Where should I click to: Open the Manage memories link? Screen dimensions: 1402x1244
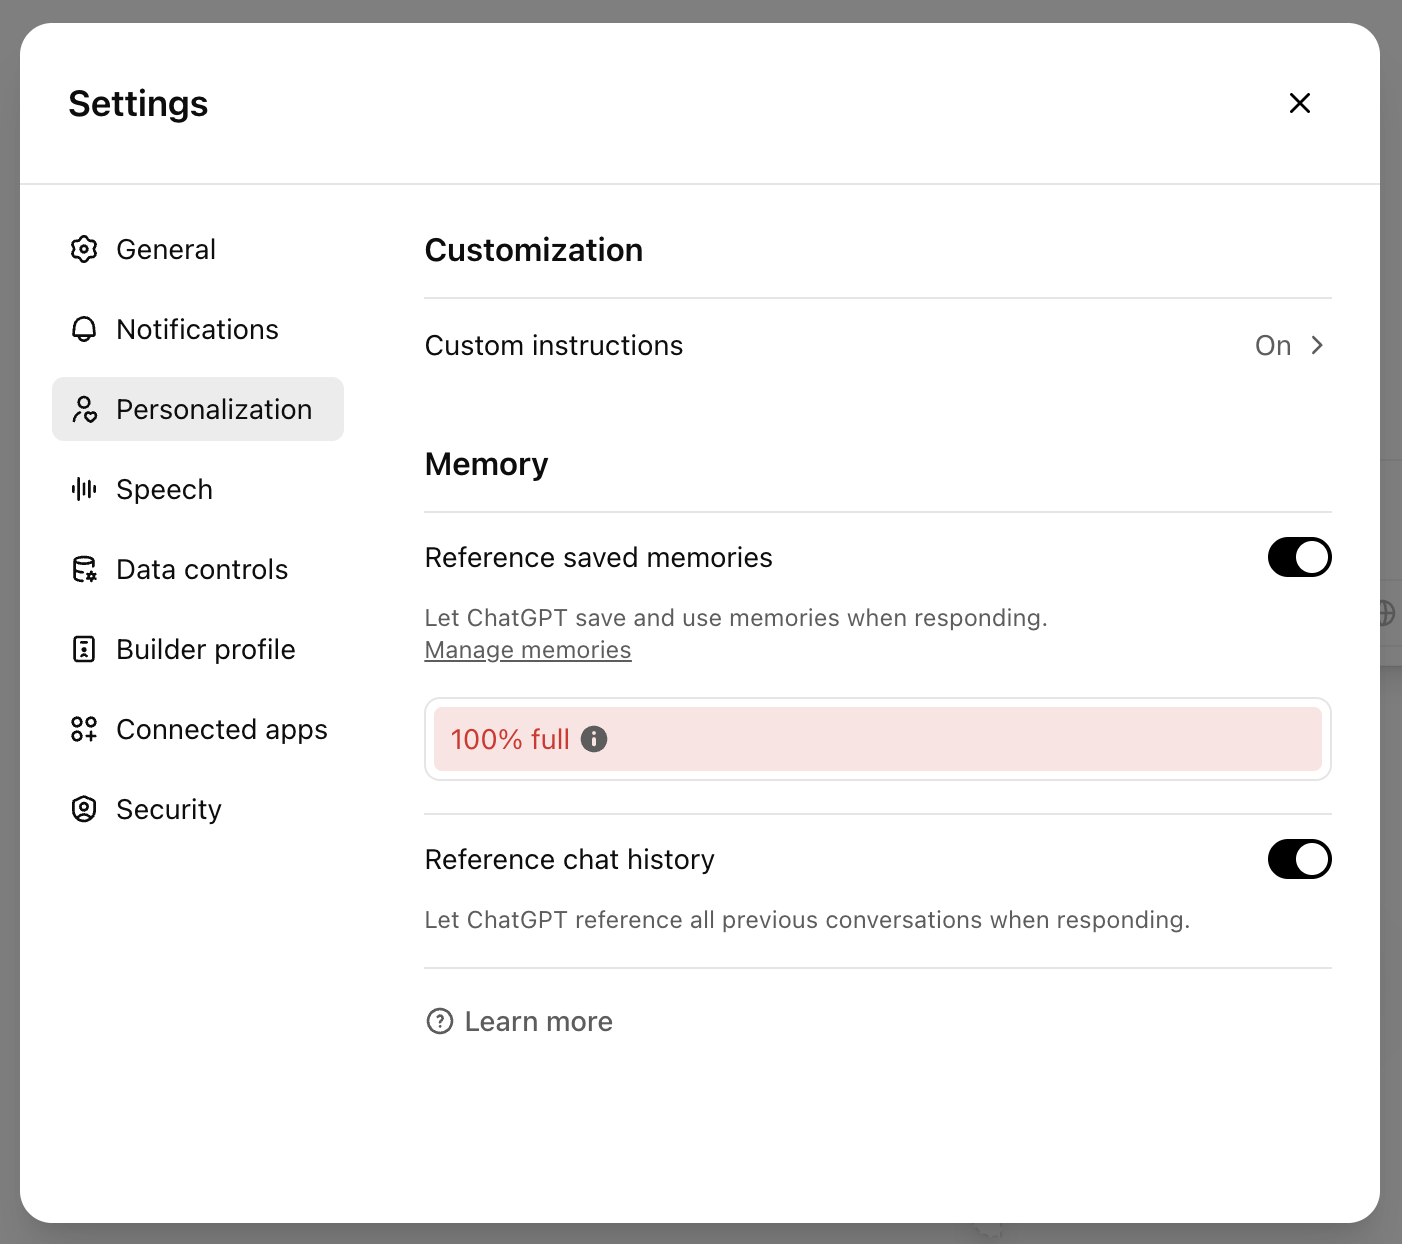(x=528, y=650)
